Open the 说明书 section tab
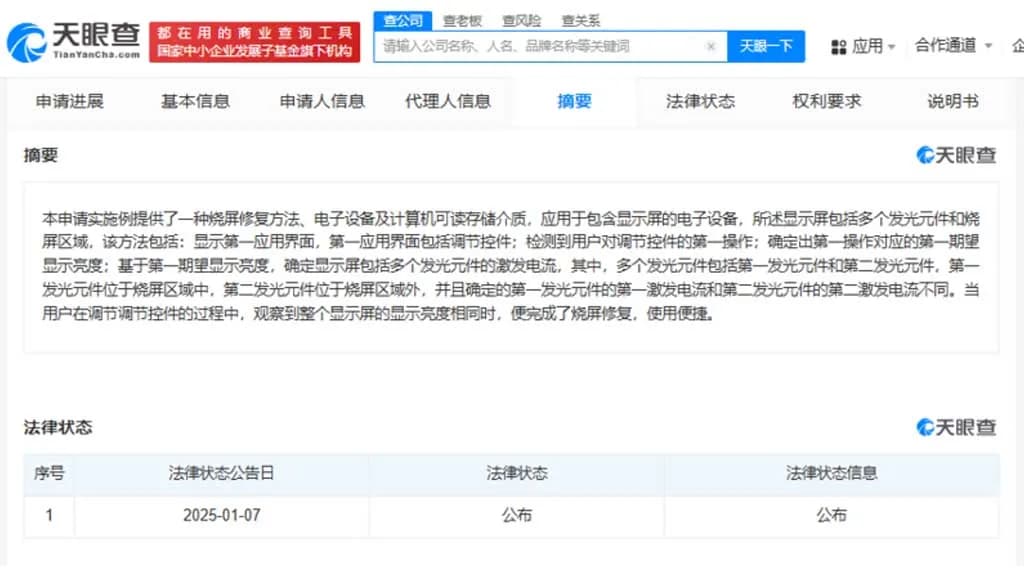This screenshot has height=576, width=1024. 952,101
